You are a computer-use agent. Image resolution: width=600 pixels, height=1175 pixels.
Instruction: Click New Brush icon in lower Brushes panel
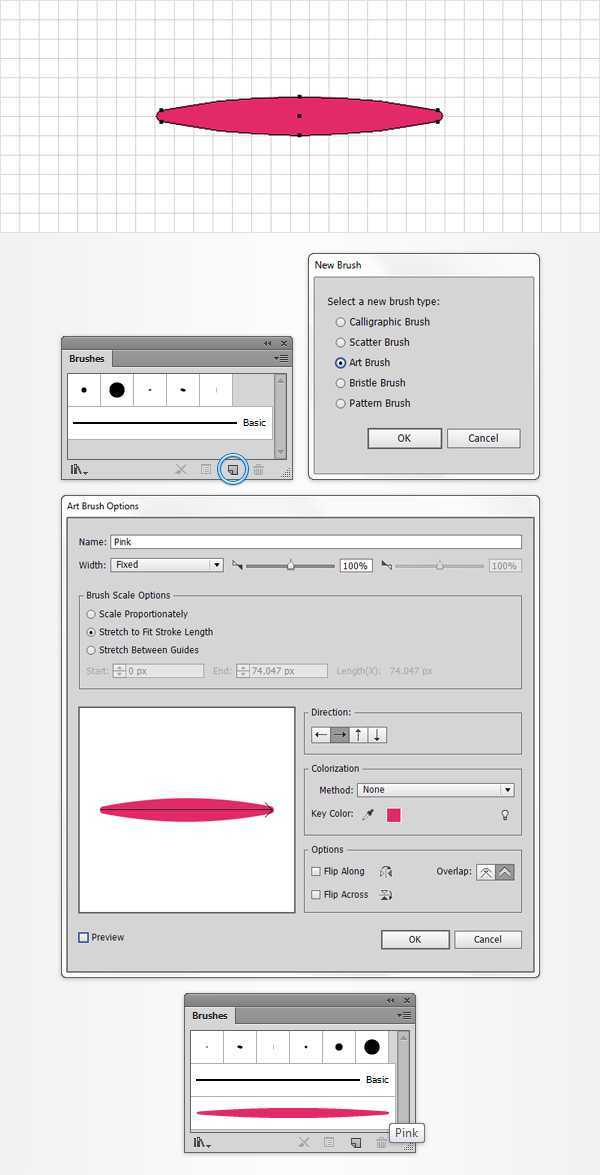(356, 1143)
